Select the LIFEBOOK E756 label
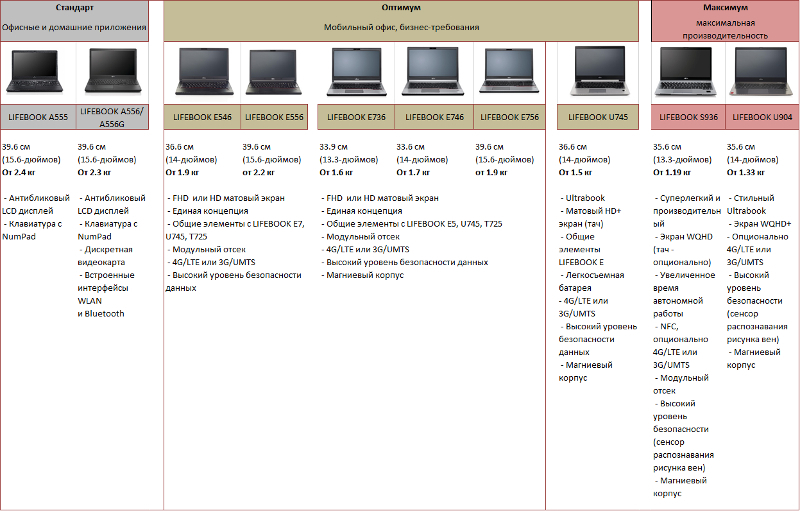This screenshot has height=511, width=800. point(509,117)
